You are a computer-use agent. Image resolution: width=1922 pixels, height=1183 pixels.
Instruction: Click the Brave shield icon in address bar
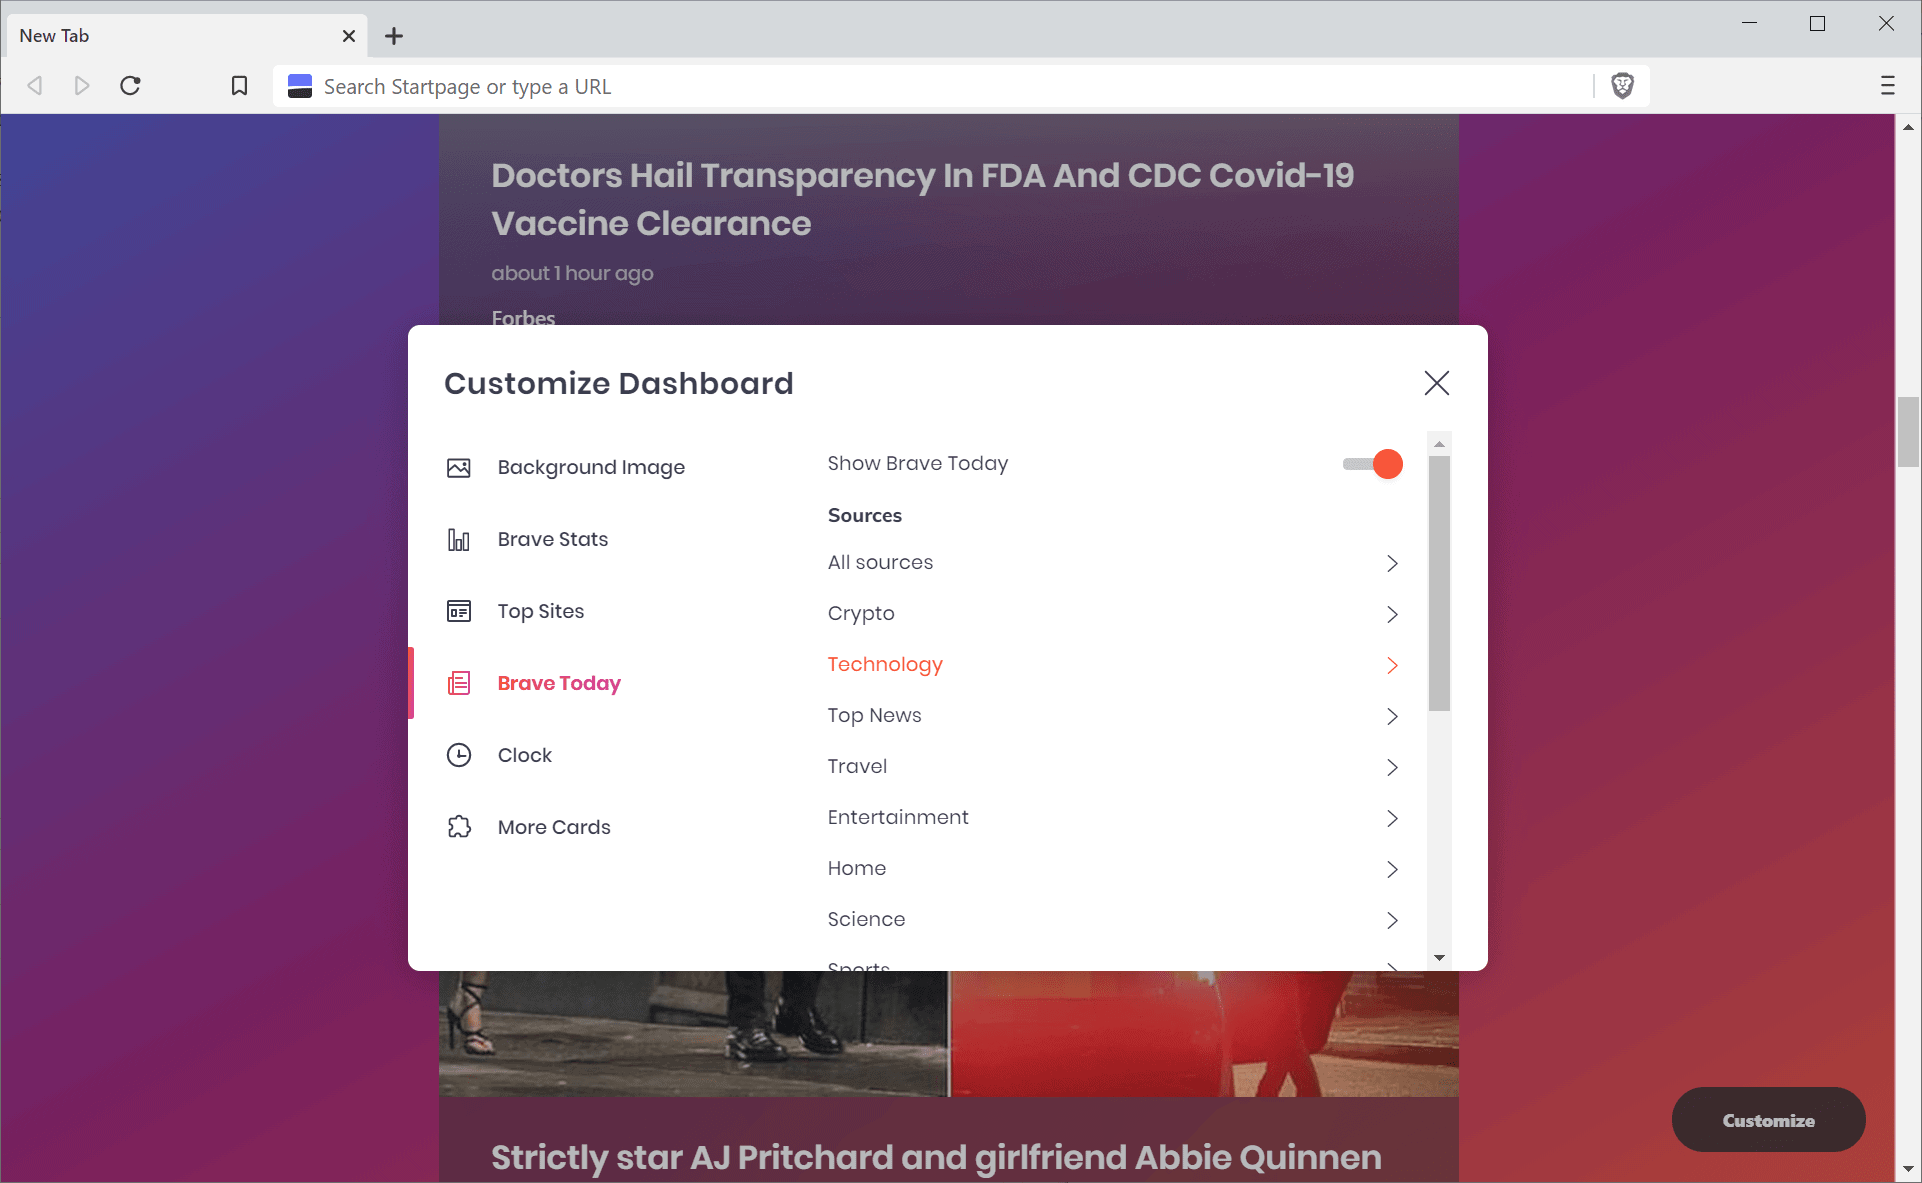(x=1623, y=85)
